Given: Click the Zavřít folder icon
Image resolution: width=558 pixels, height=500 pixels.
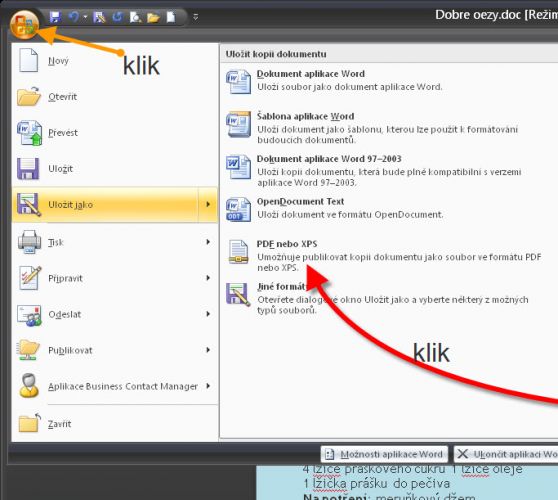Looking at the screenshot, I should pos(30,423).
